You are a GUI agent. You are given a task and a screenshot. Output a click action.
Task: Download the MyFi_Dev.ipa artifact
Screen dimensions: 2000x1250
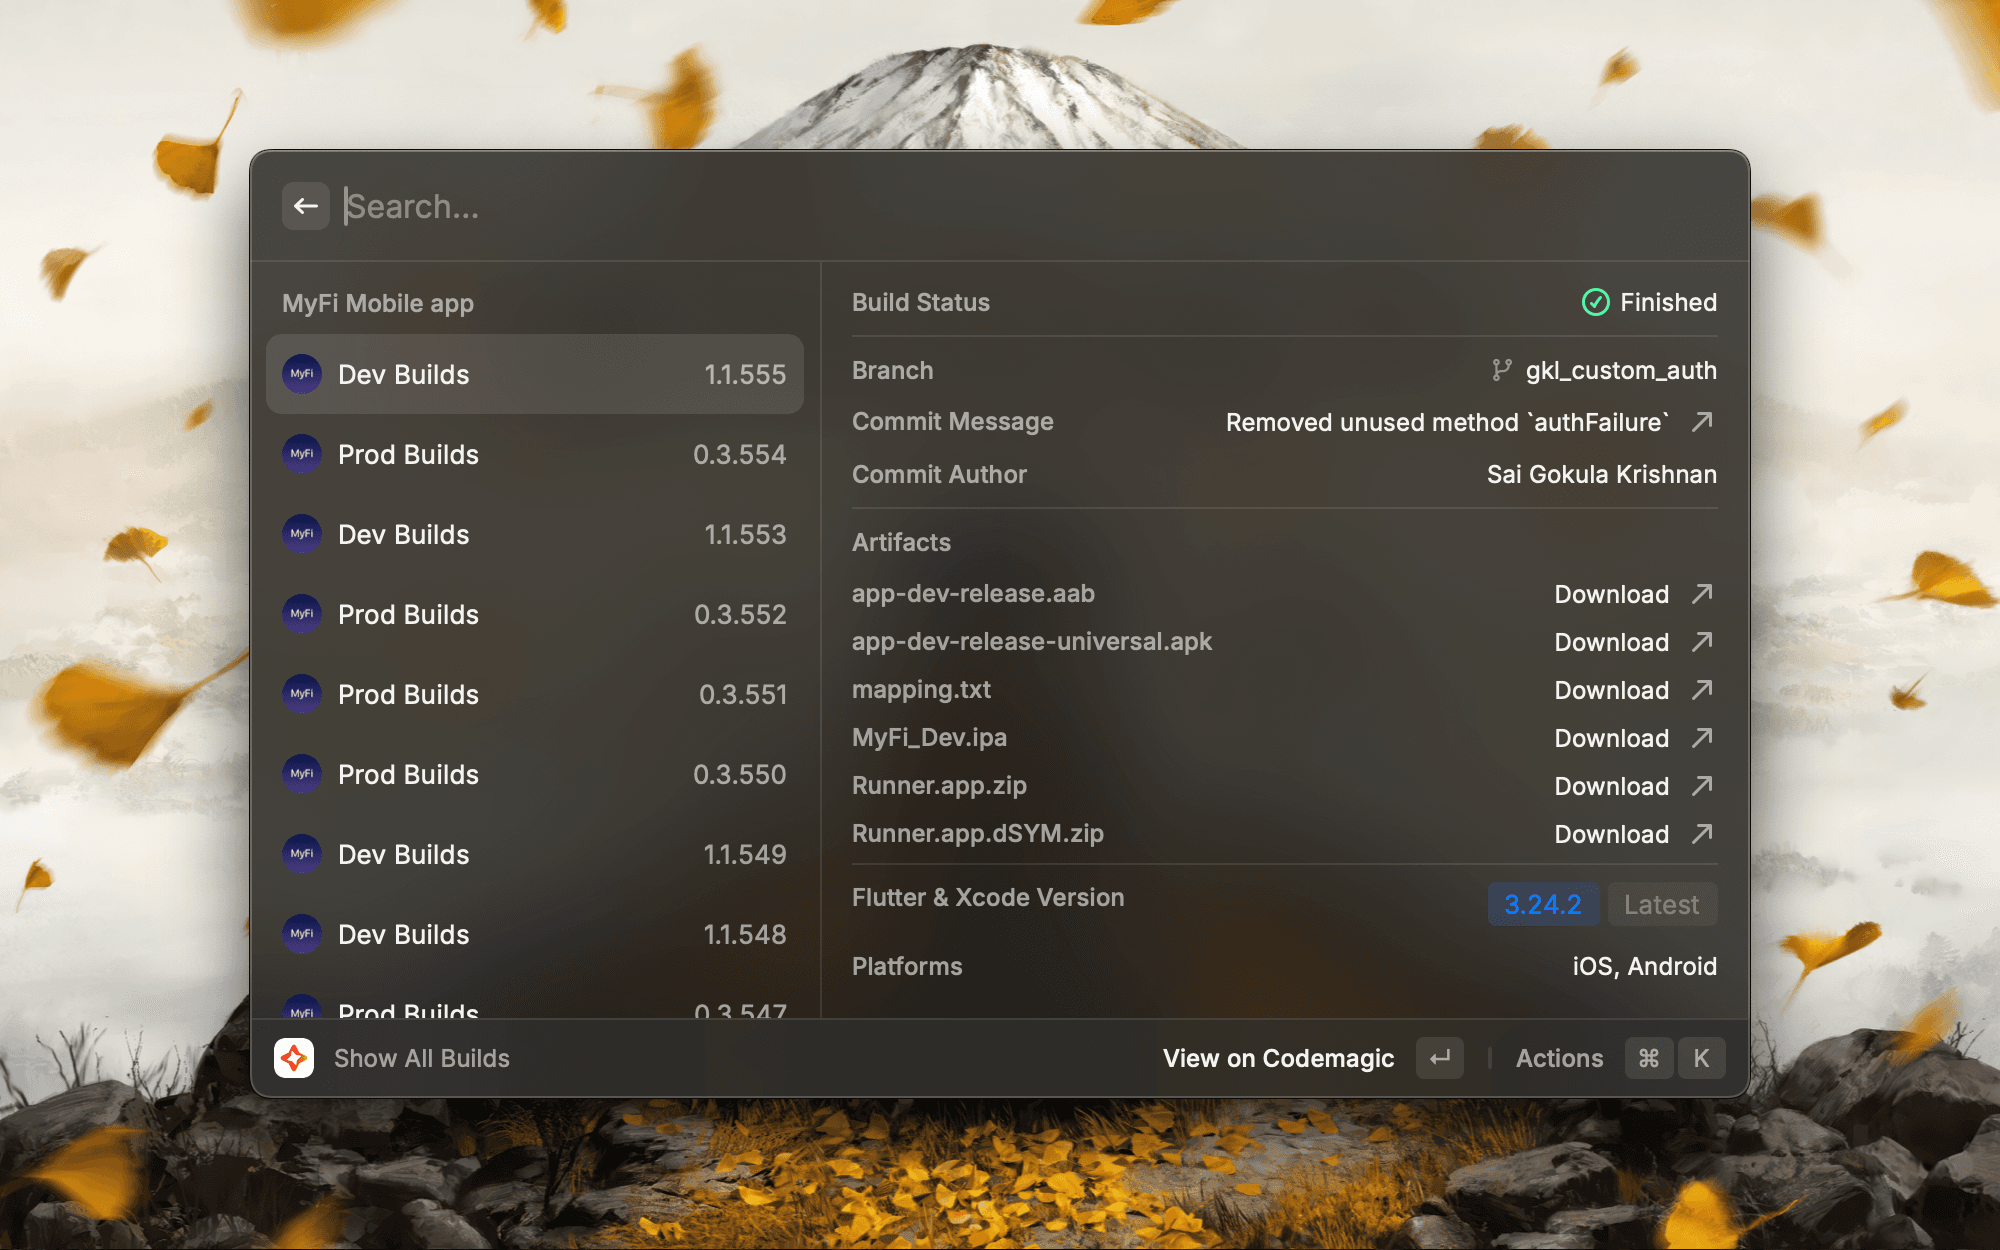1611,738
